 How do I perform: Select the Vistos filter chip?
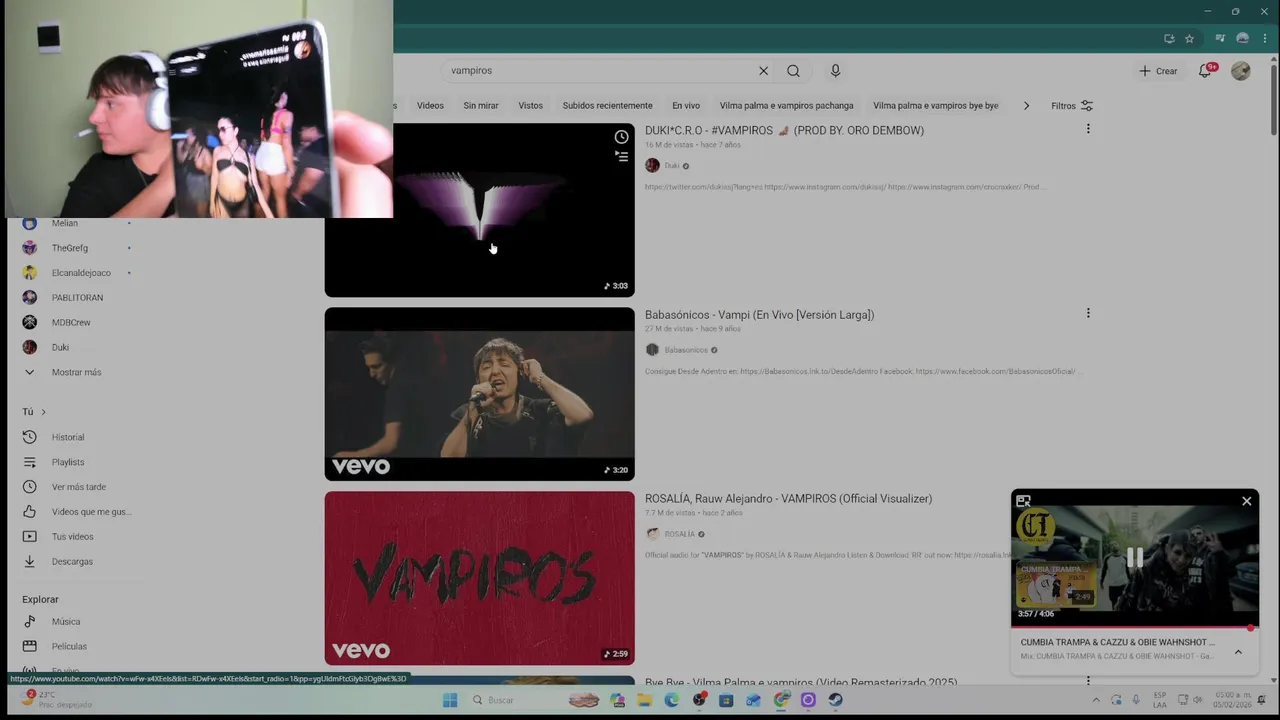(x=530, y=106)
